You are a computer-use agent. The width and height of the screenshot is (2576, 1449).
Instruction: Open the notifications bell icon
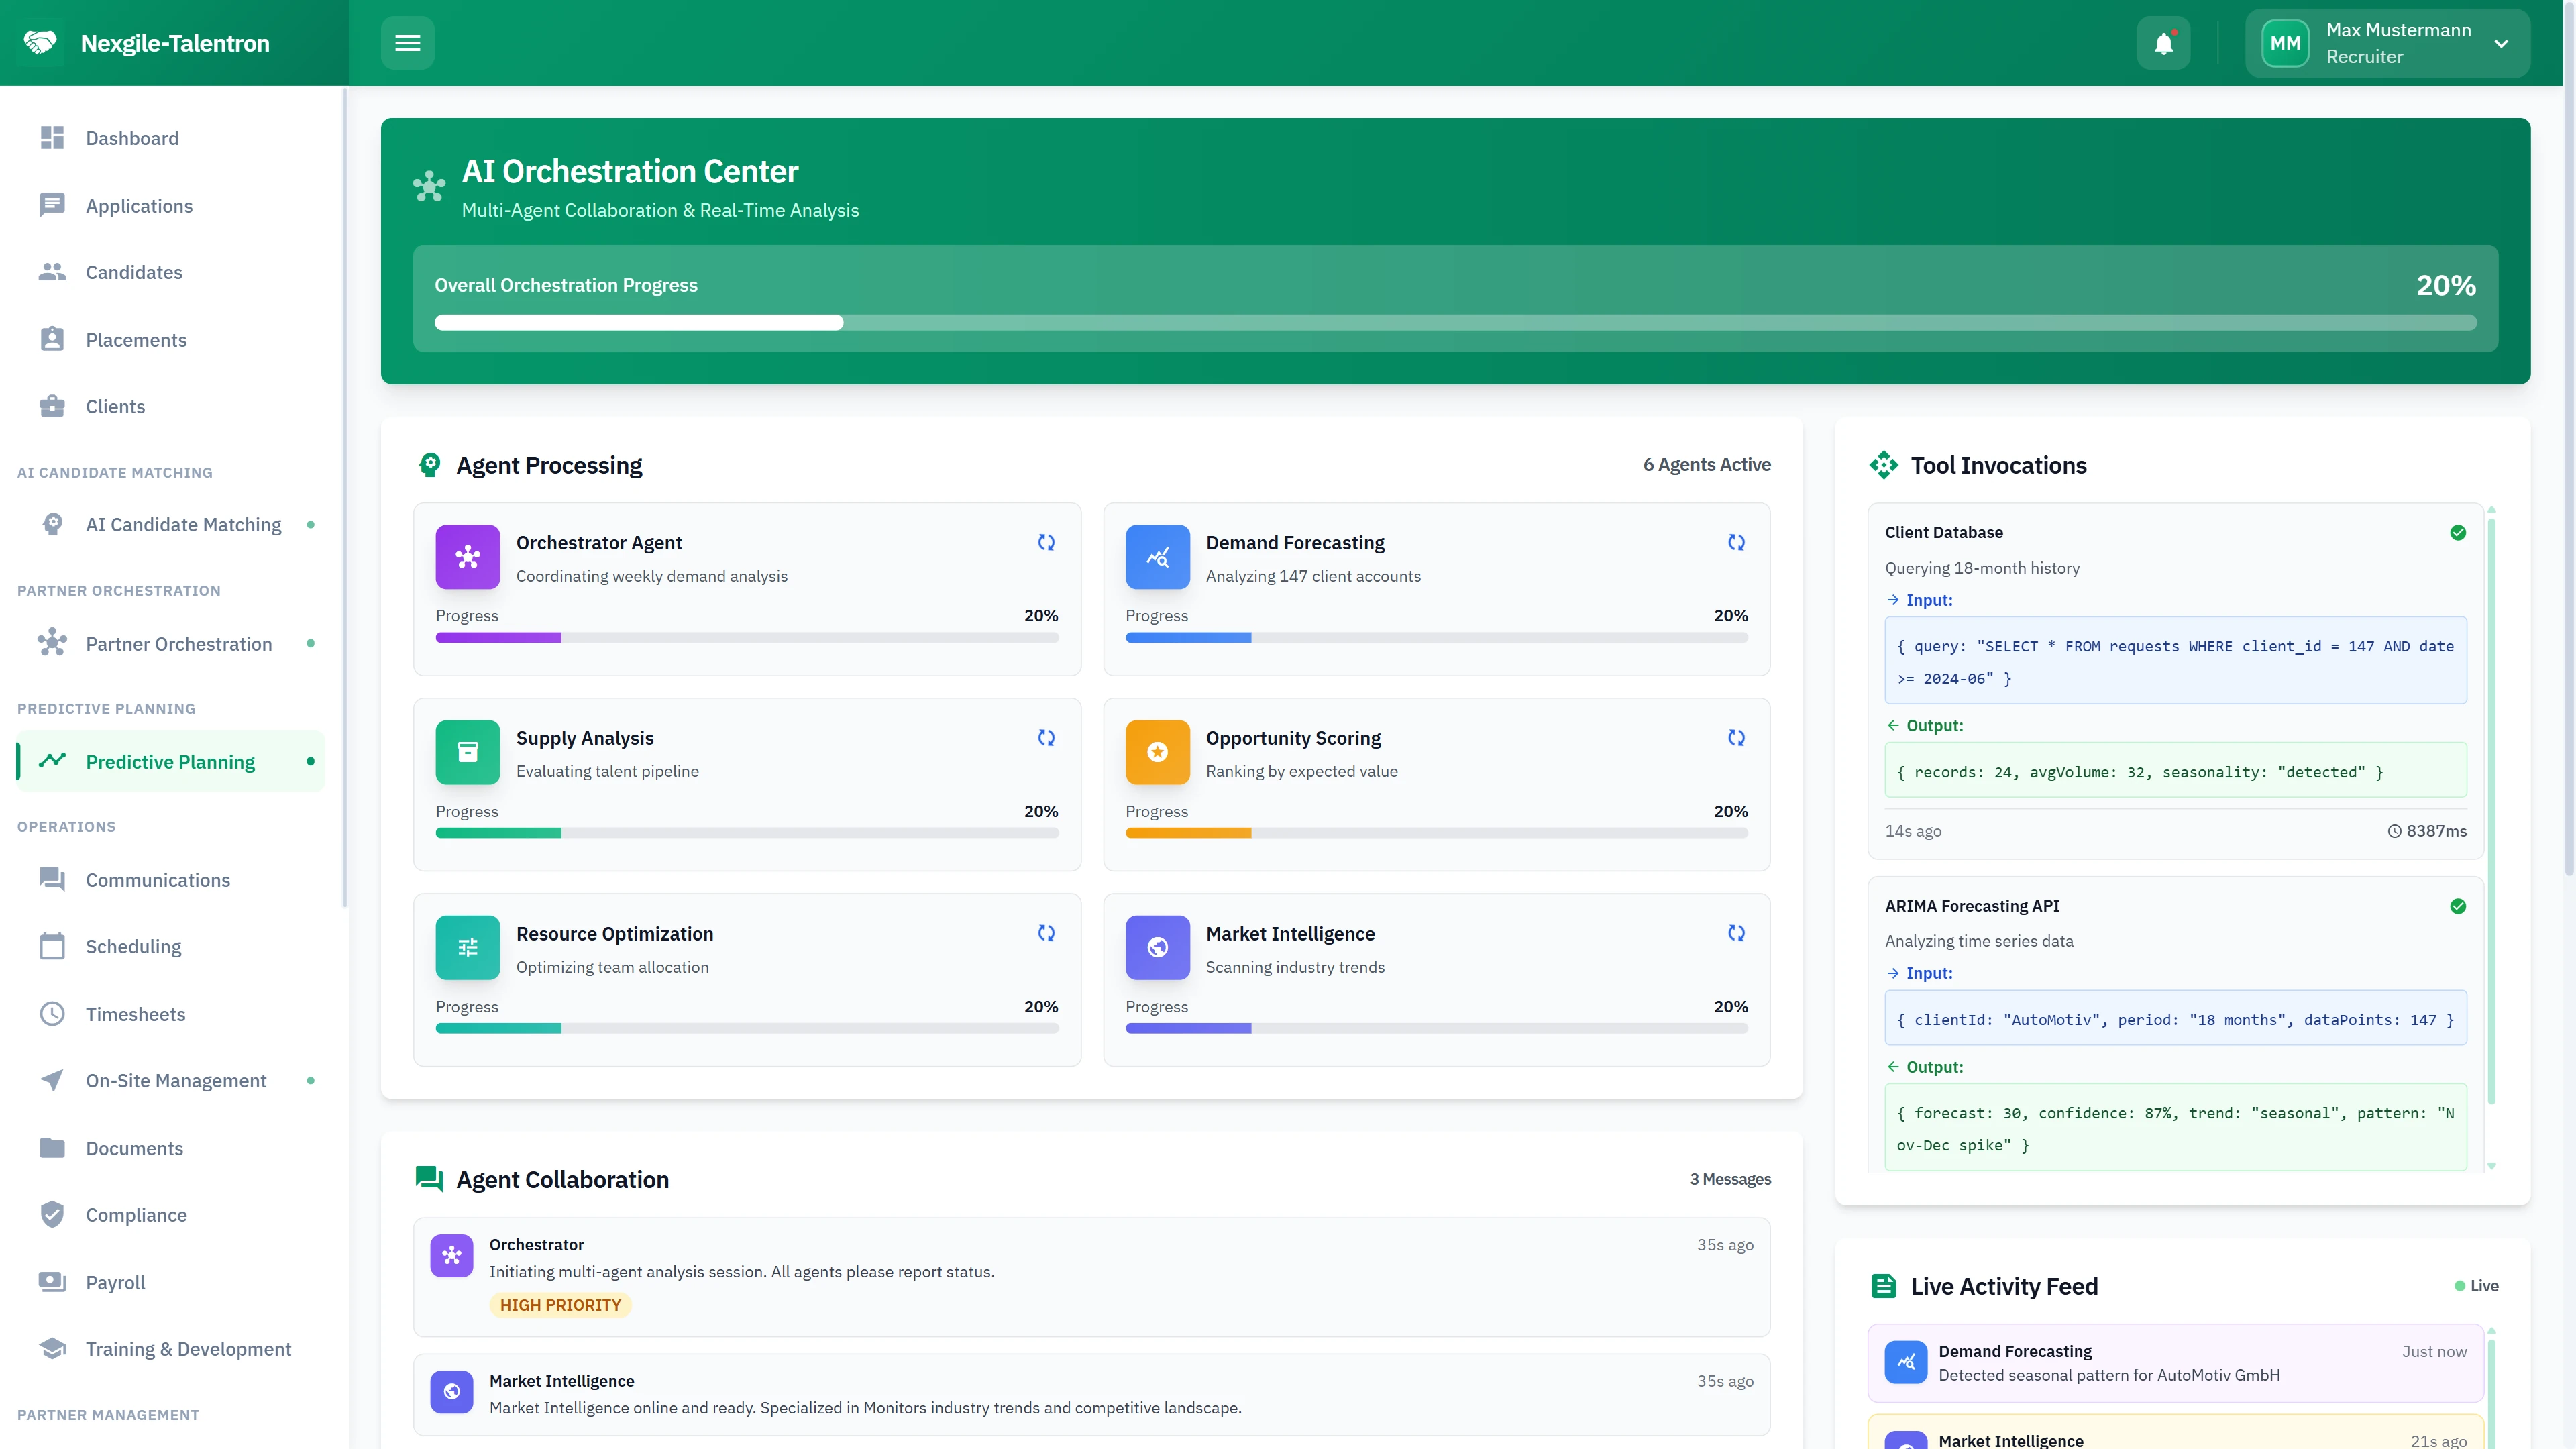tap(2163, 42)
